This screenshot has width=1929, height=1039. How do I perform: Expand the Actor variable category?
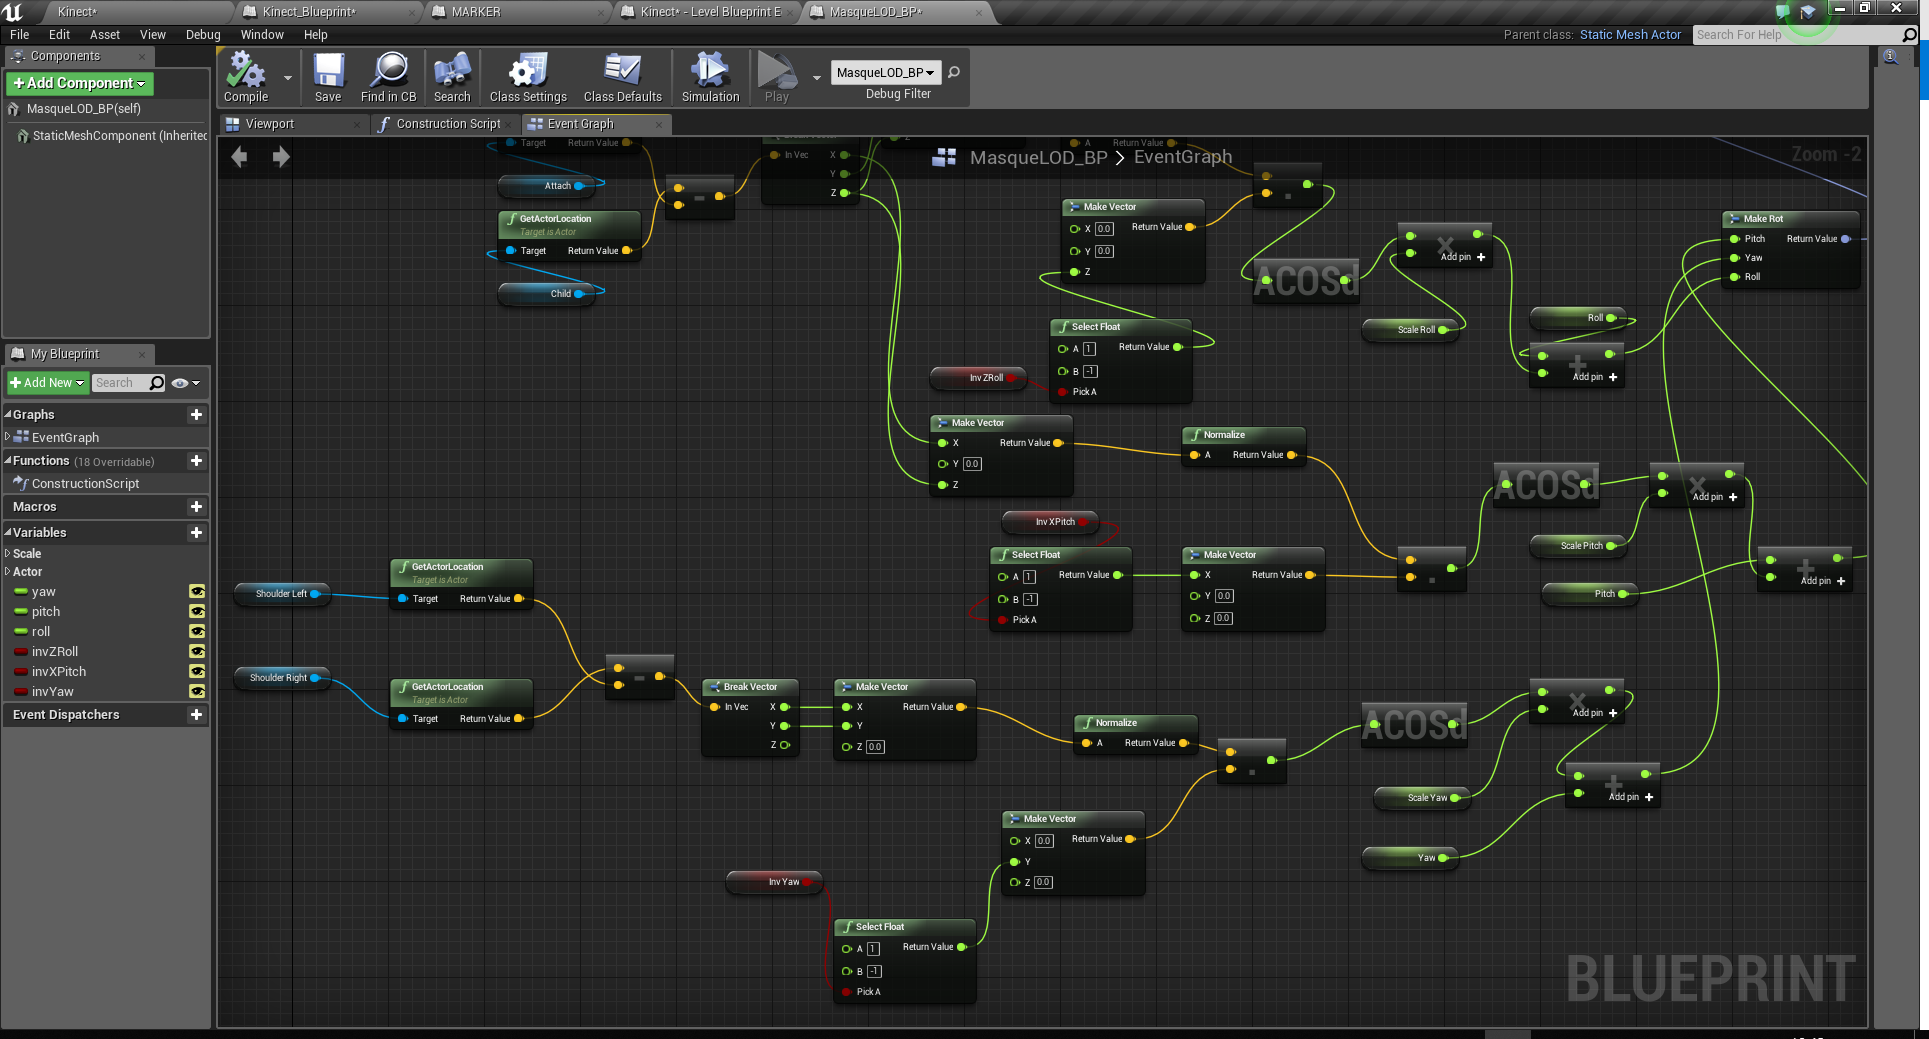click(x=8, y=571)
